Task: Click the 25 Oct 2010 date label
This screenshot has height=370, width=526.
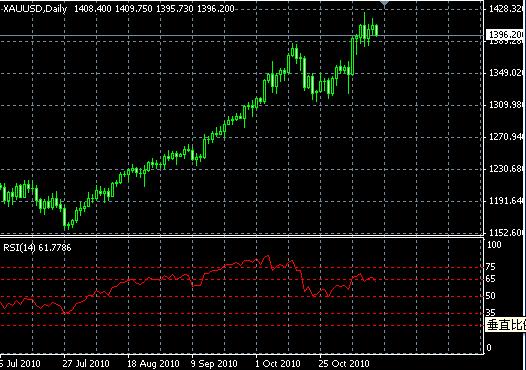Action: pos(344,363)
